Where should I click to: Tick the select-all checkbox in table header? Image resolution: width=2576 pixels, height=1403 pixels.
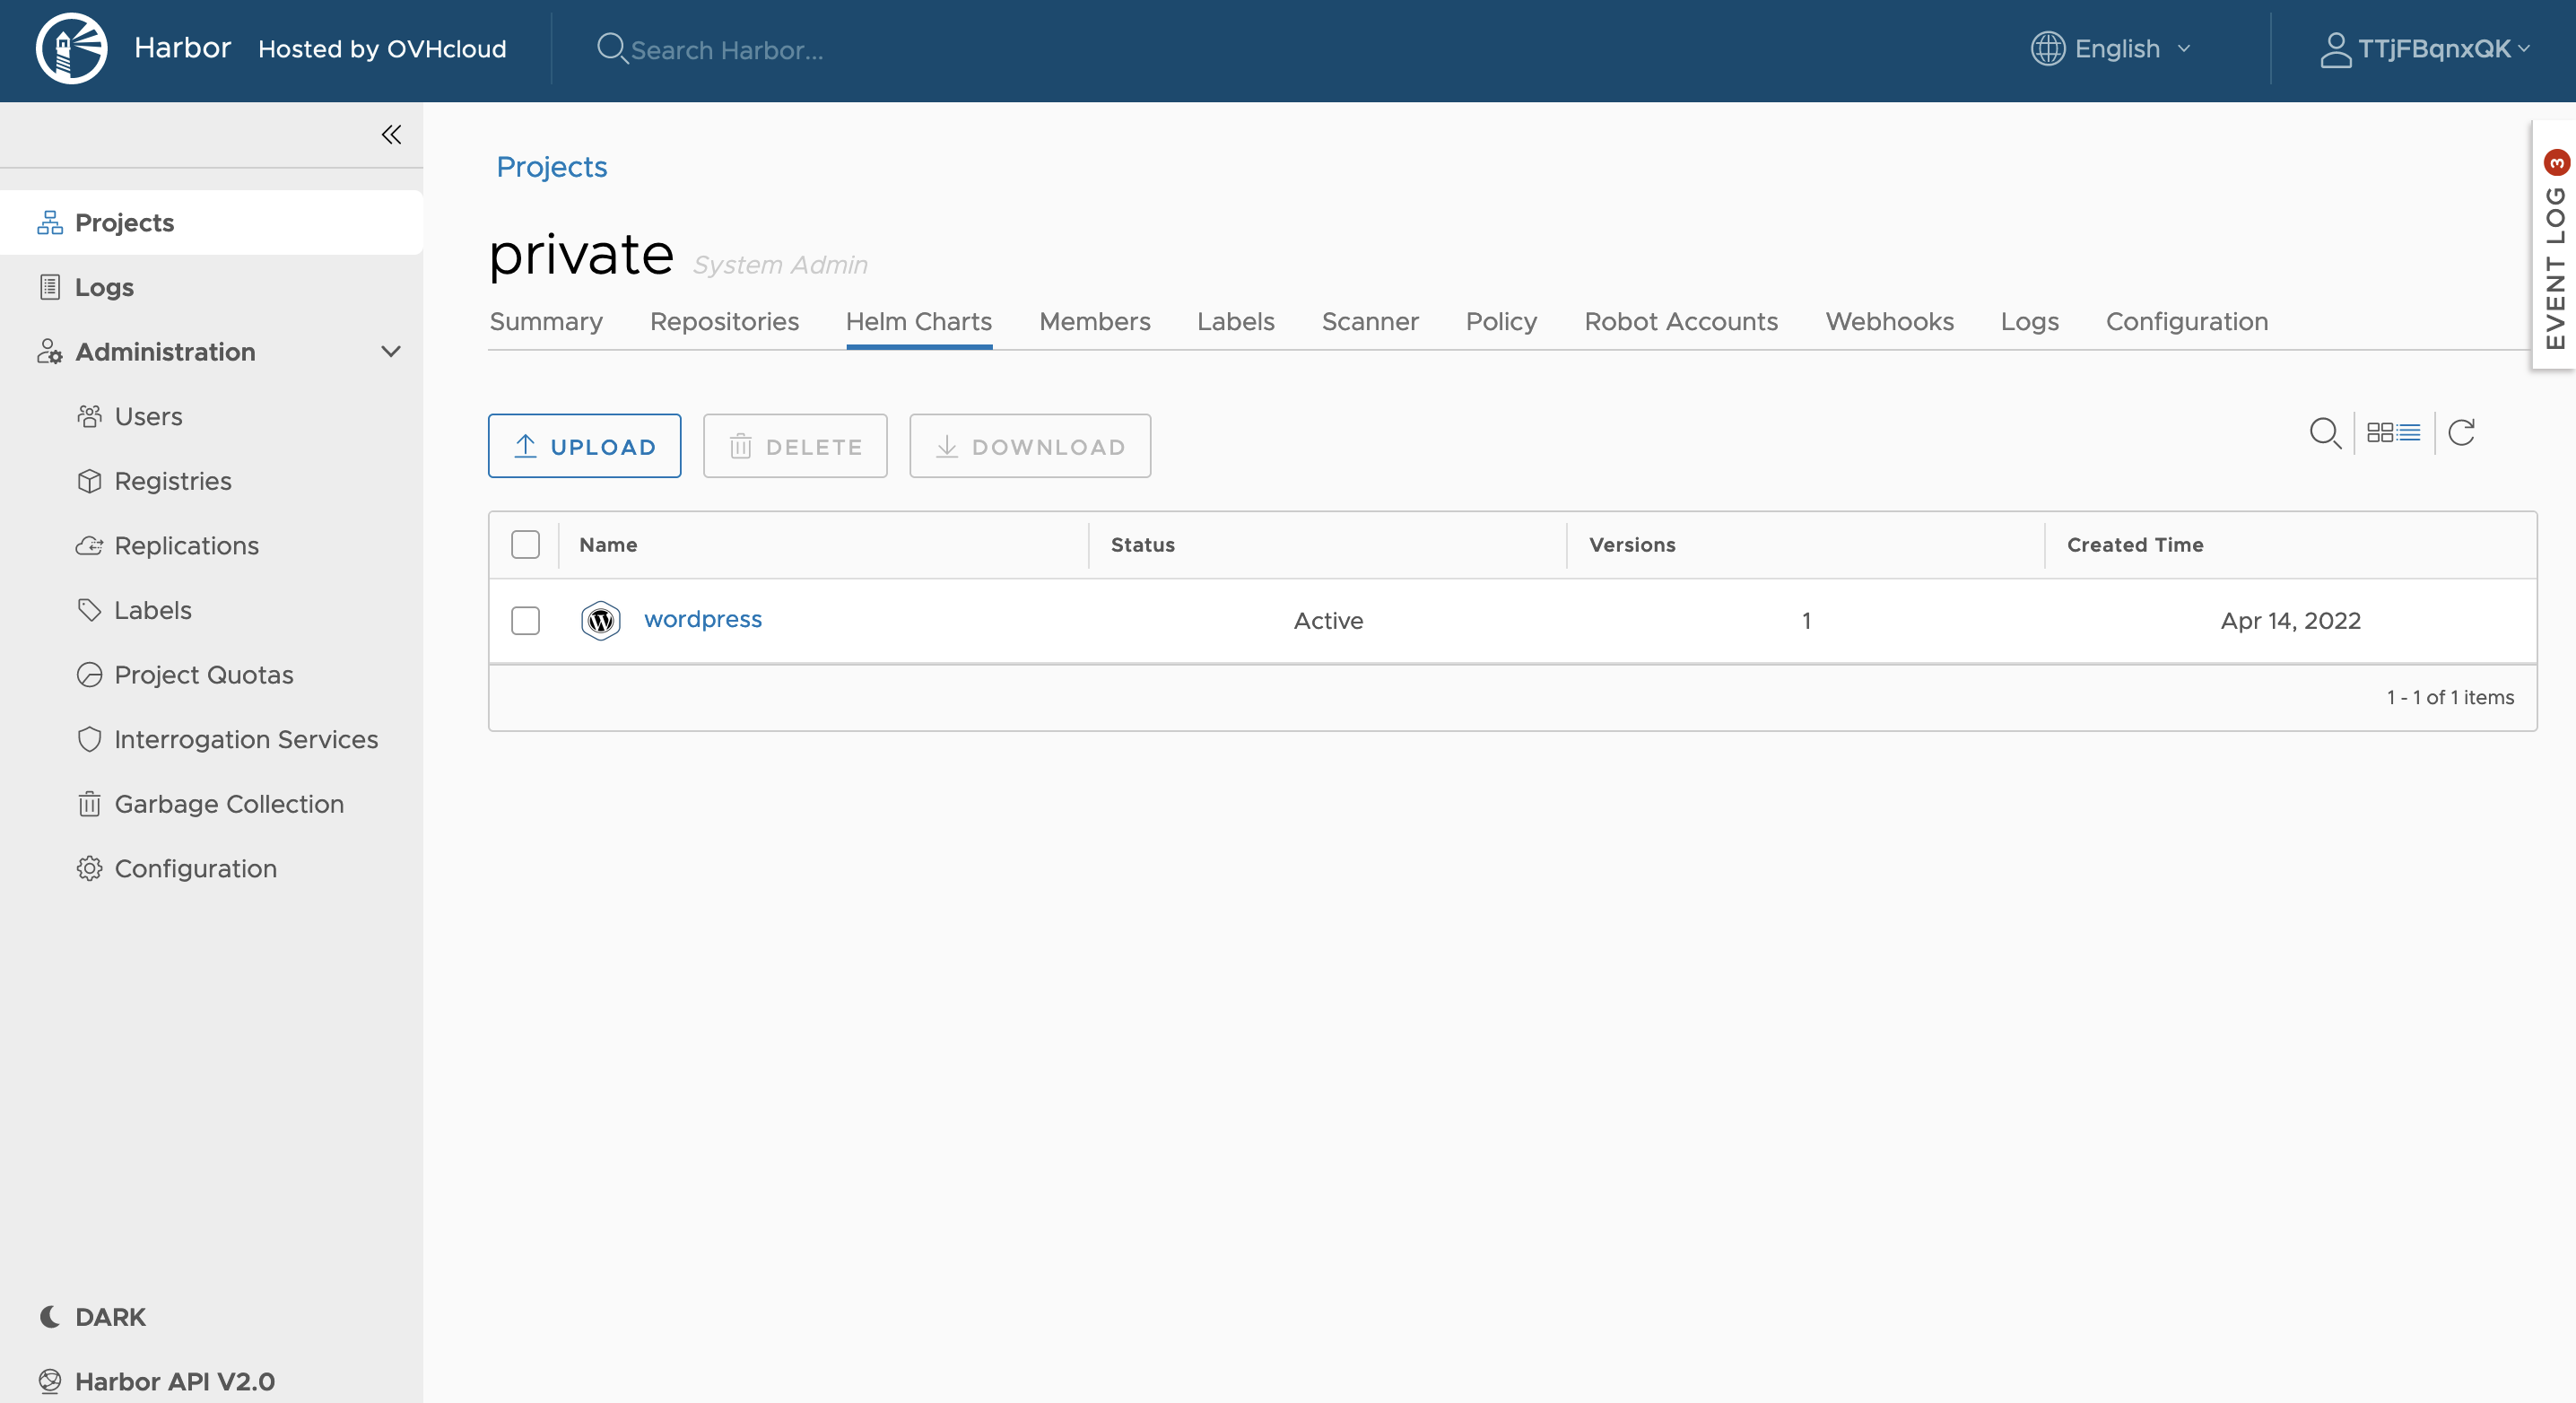525,545
